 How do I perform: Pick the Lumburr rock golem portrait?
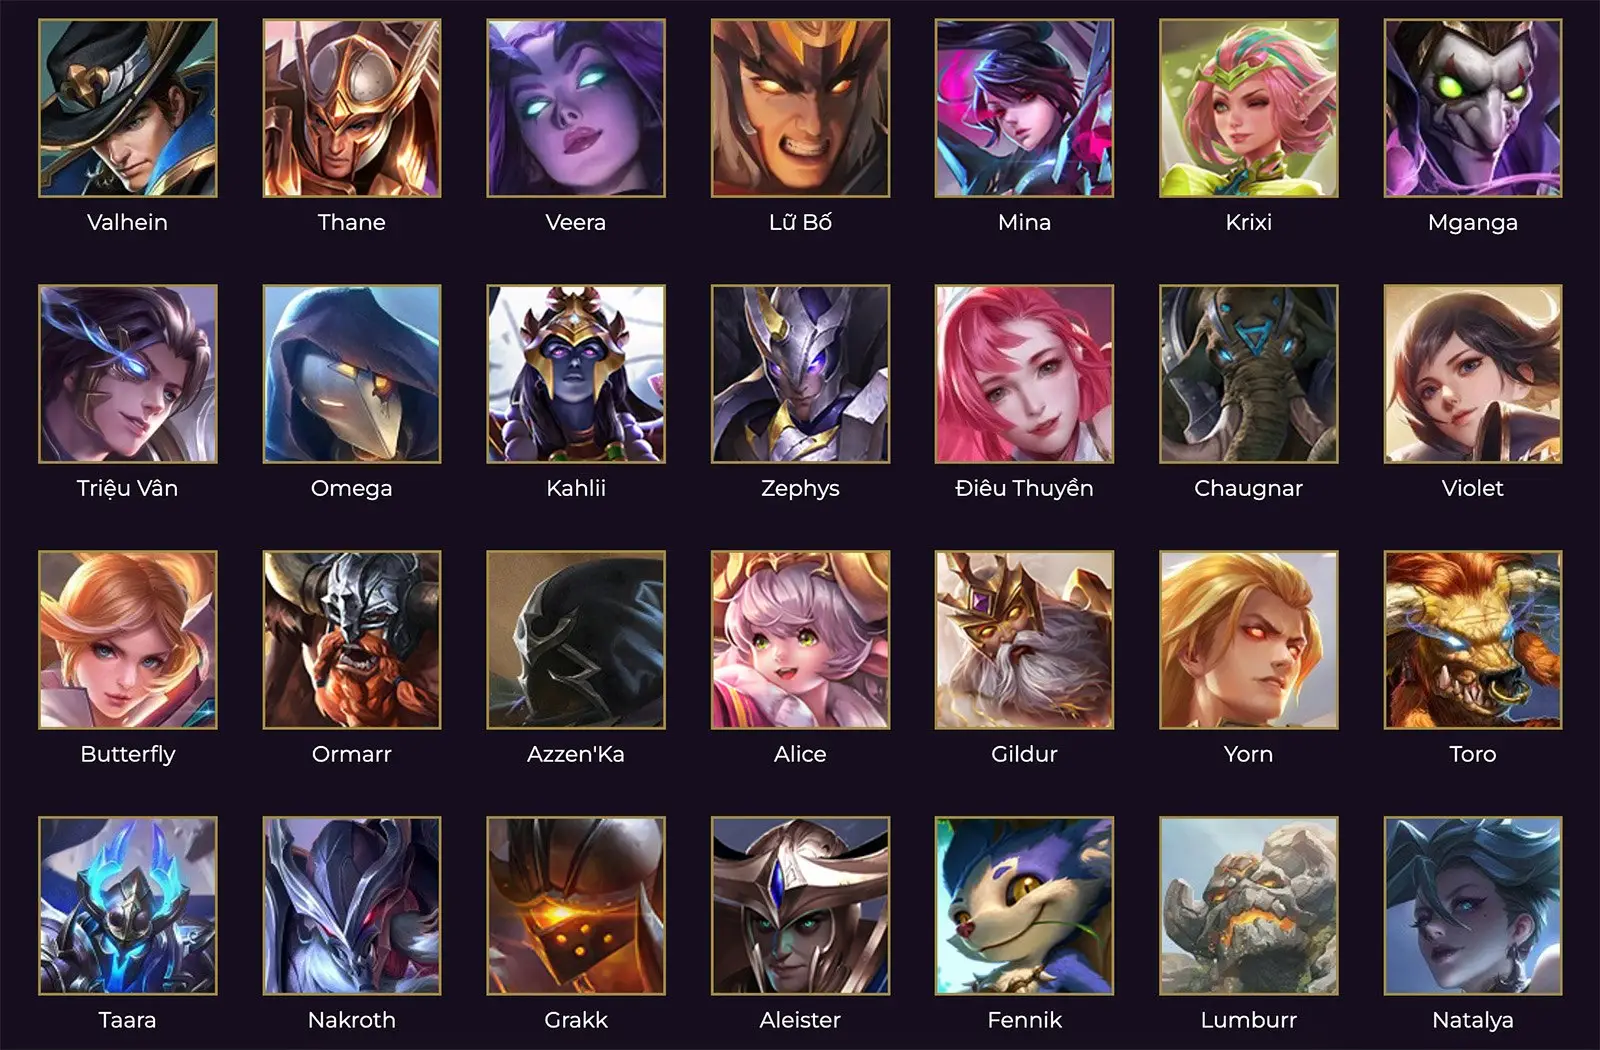(x=1248, y=906)
